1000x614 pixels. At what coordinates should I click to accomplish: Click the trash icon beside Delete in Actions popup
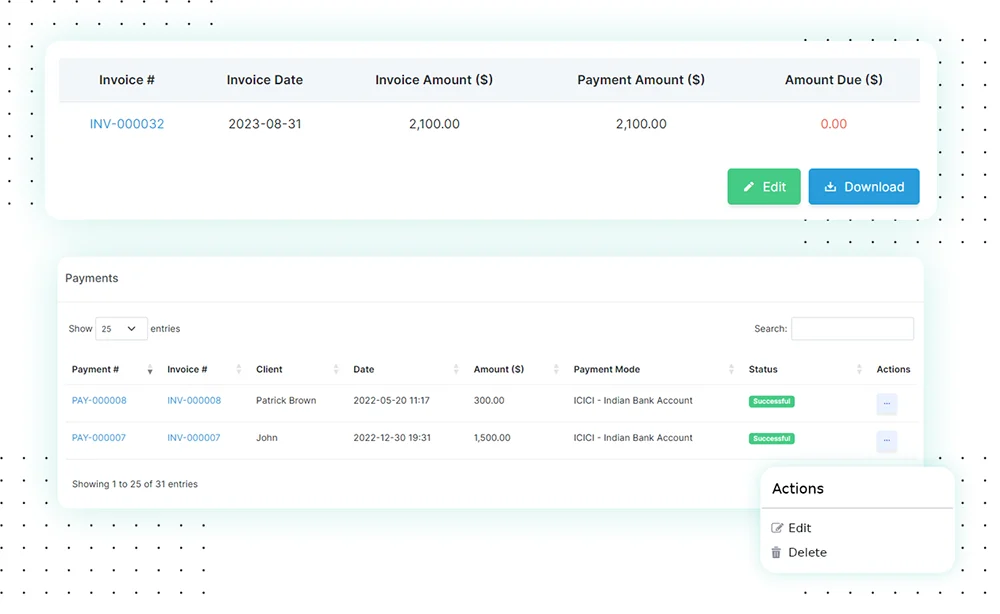tap(776, 552)
